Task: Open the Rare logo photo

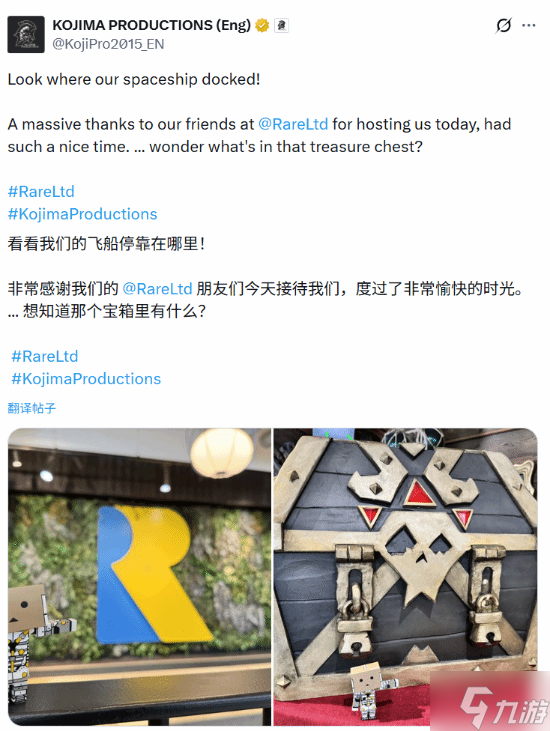Action: click(139, 577)
